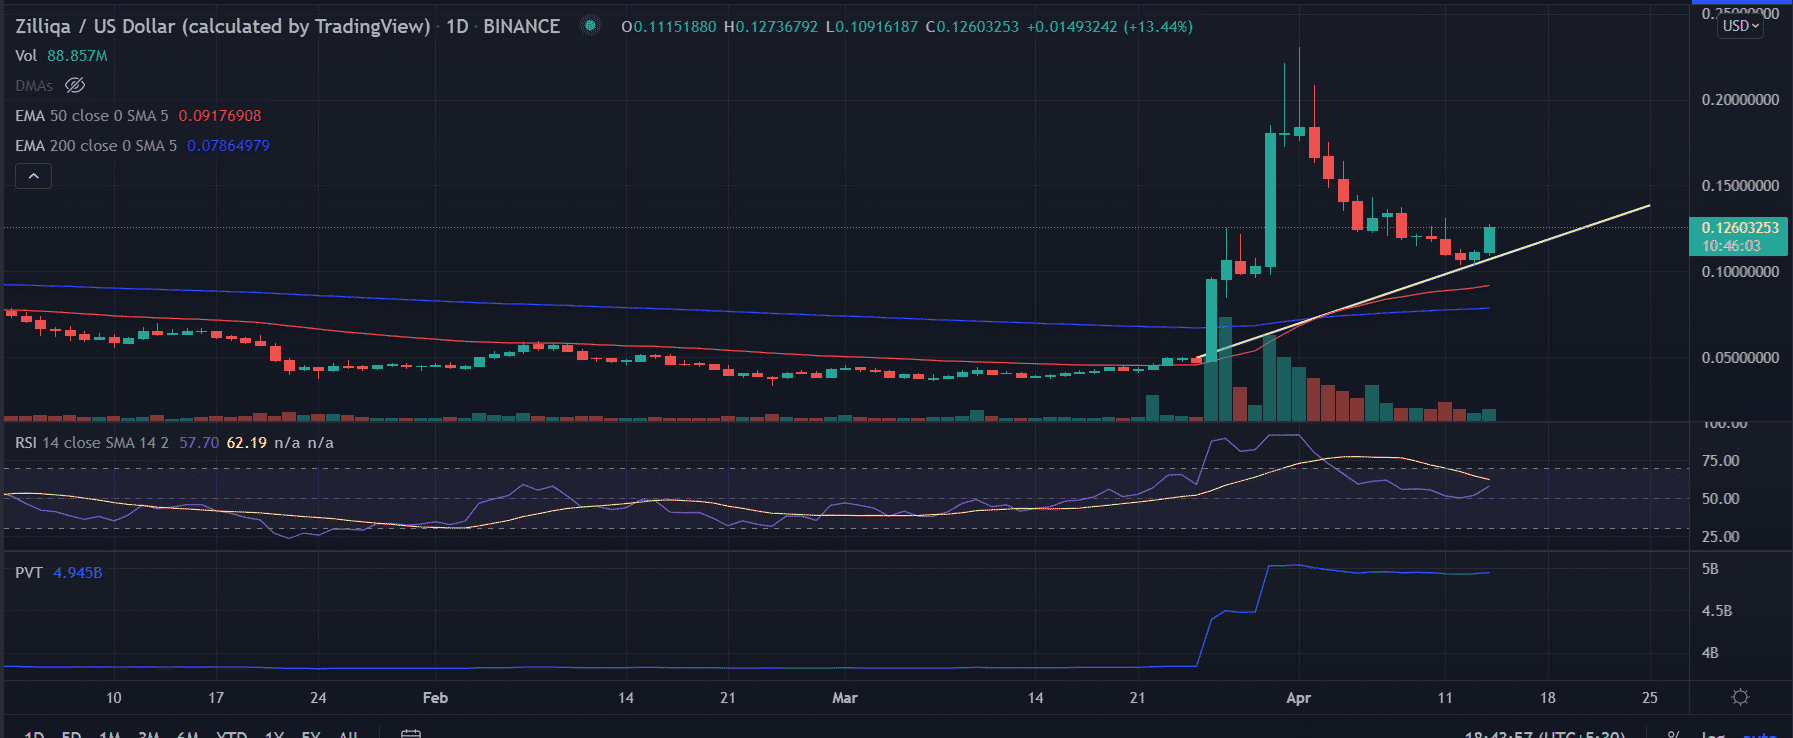
Task: Select the 1D time range
Action: point(33,735)
